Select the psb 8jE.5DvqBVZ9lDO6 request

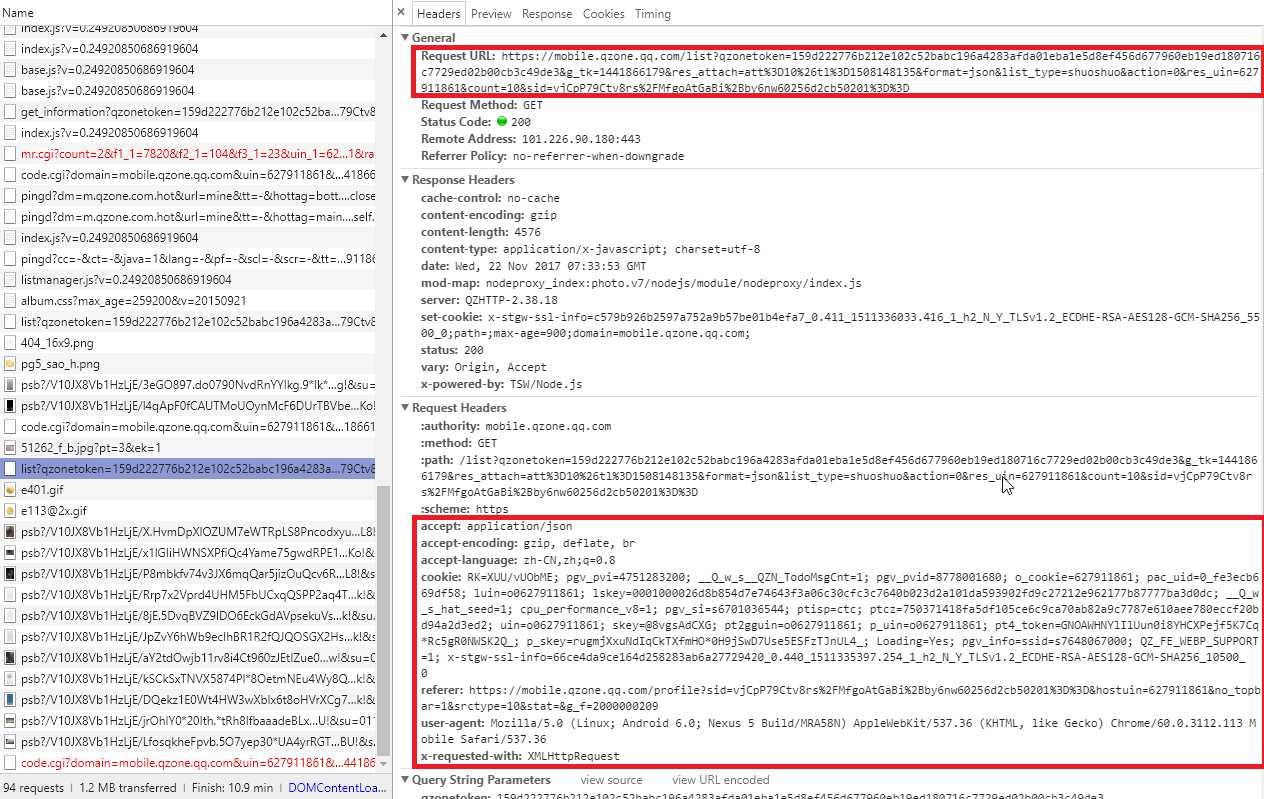[x=188, y=616]
